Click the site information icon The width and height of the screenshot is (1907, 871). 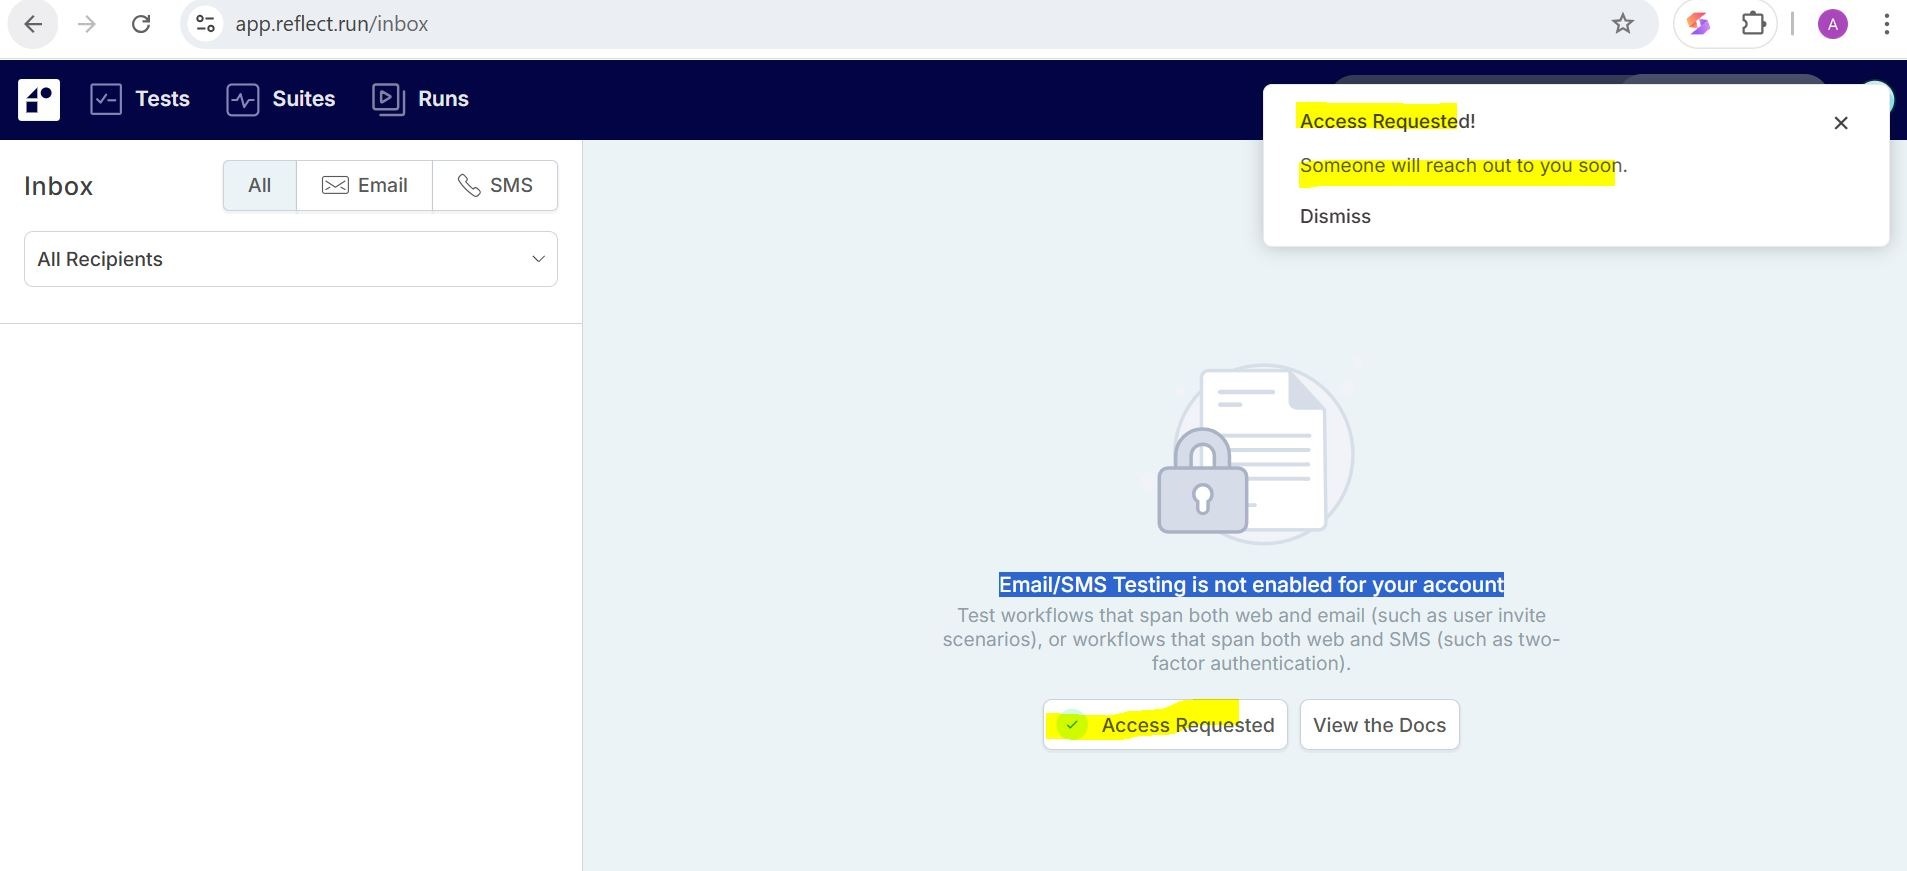205,24
